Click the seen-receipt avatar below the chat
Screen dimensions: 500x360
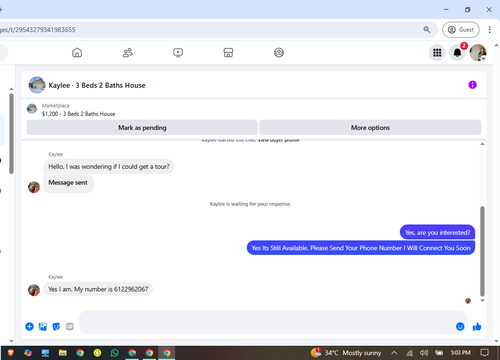[x=468, y=301]
